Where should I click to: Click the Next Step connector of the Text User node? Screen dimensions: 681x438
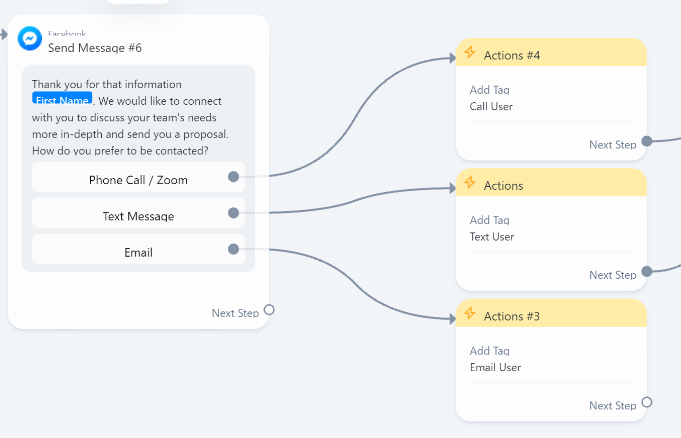[x=647, y=271]
